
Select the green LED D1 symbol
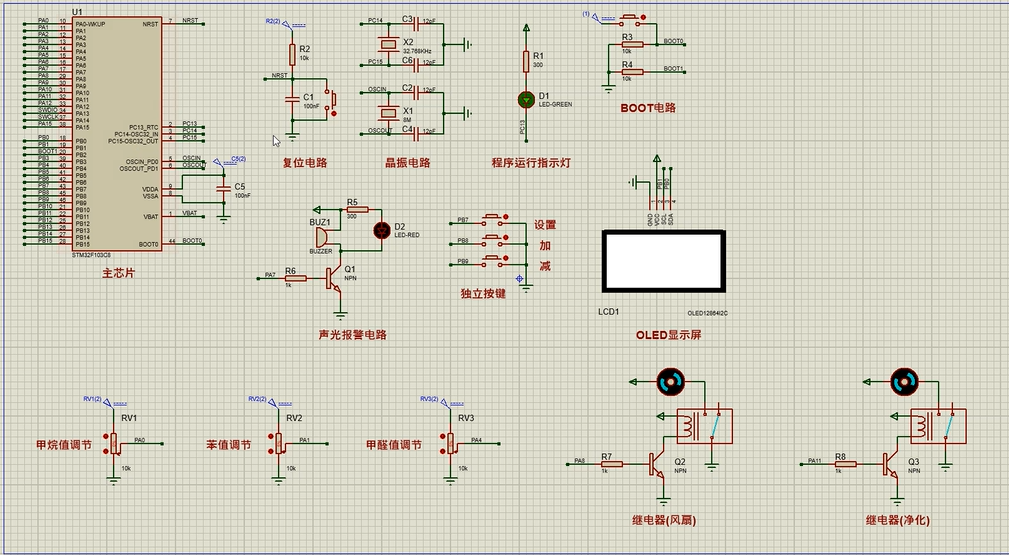(x=526, y=99)
